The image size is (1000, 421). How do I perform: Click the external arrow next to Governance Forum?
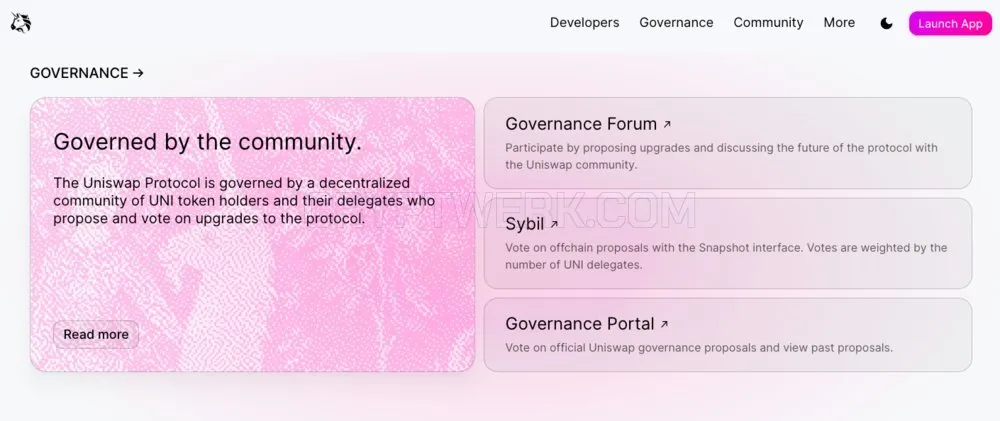(667, 124)
